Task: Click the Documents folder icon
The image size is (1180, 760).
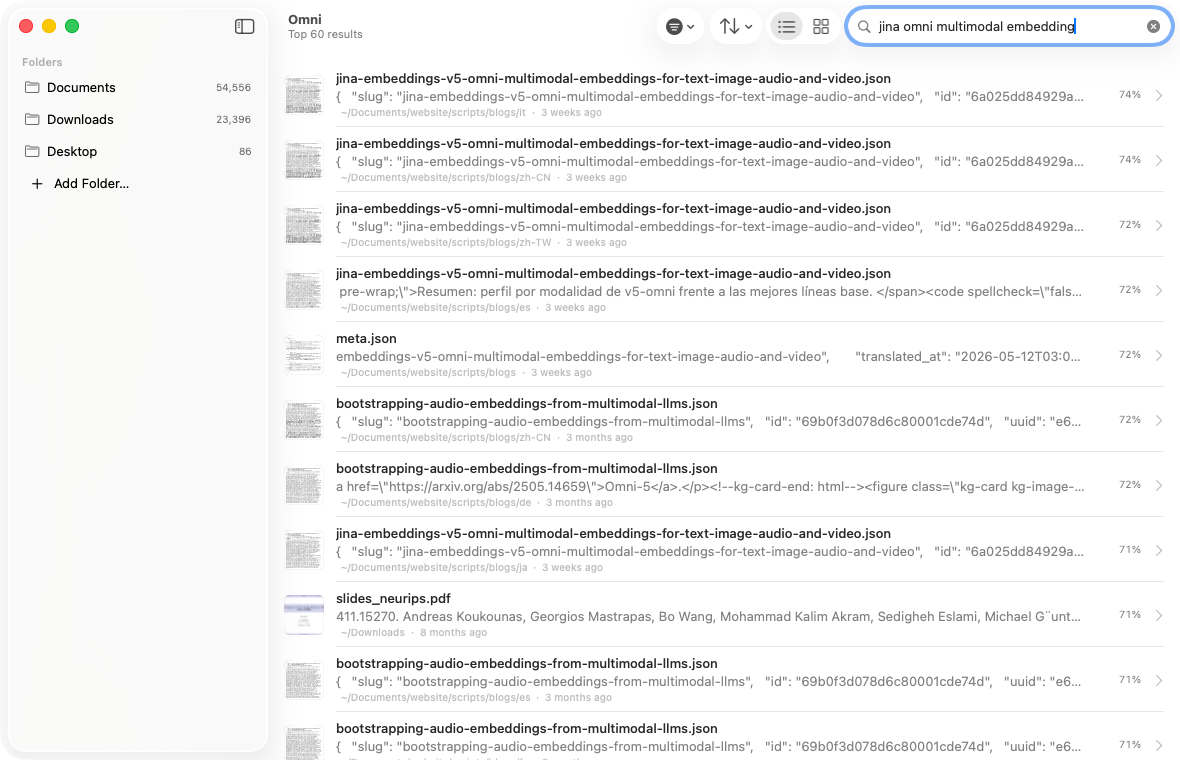Action: point(32,87)
